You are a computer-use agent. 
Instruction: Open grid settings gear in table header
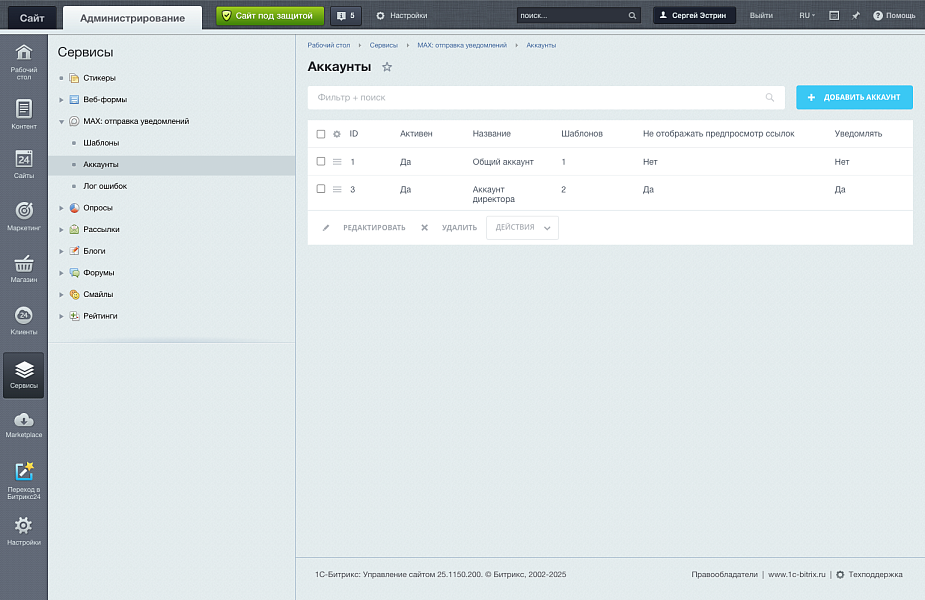tap(337, 134)
